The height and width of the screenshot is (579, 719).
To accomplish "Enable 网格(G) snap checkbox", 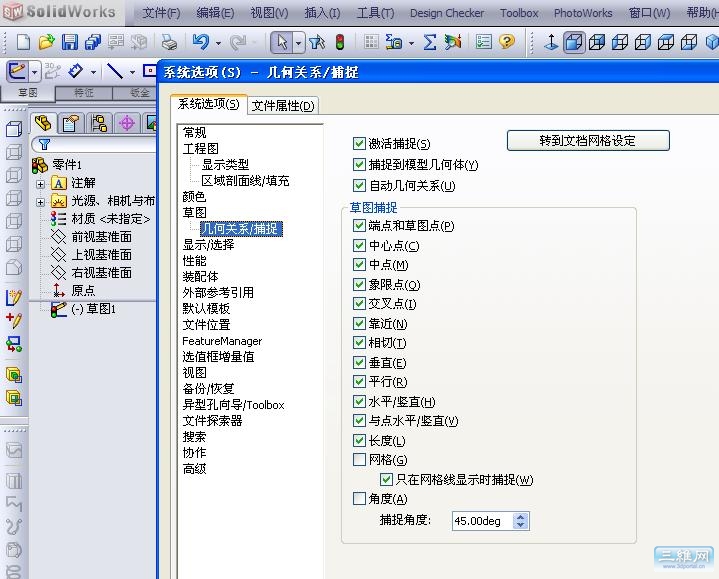I will point(359,459).
